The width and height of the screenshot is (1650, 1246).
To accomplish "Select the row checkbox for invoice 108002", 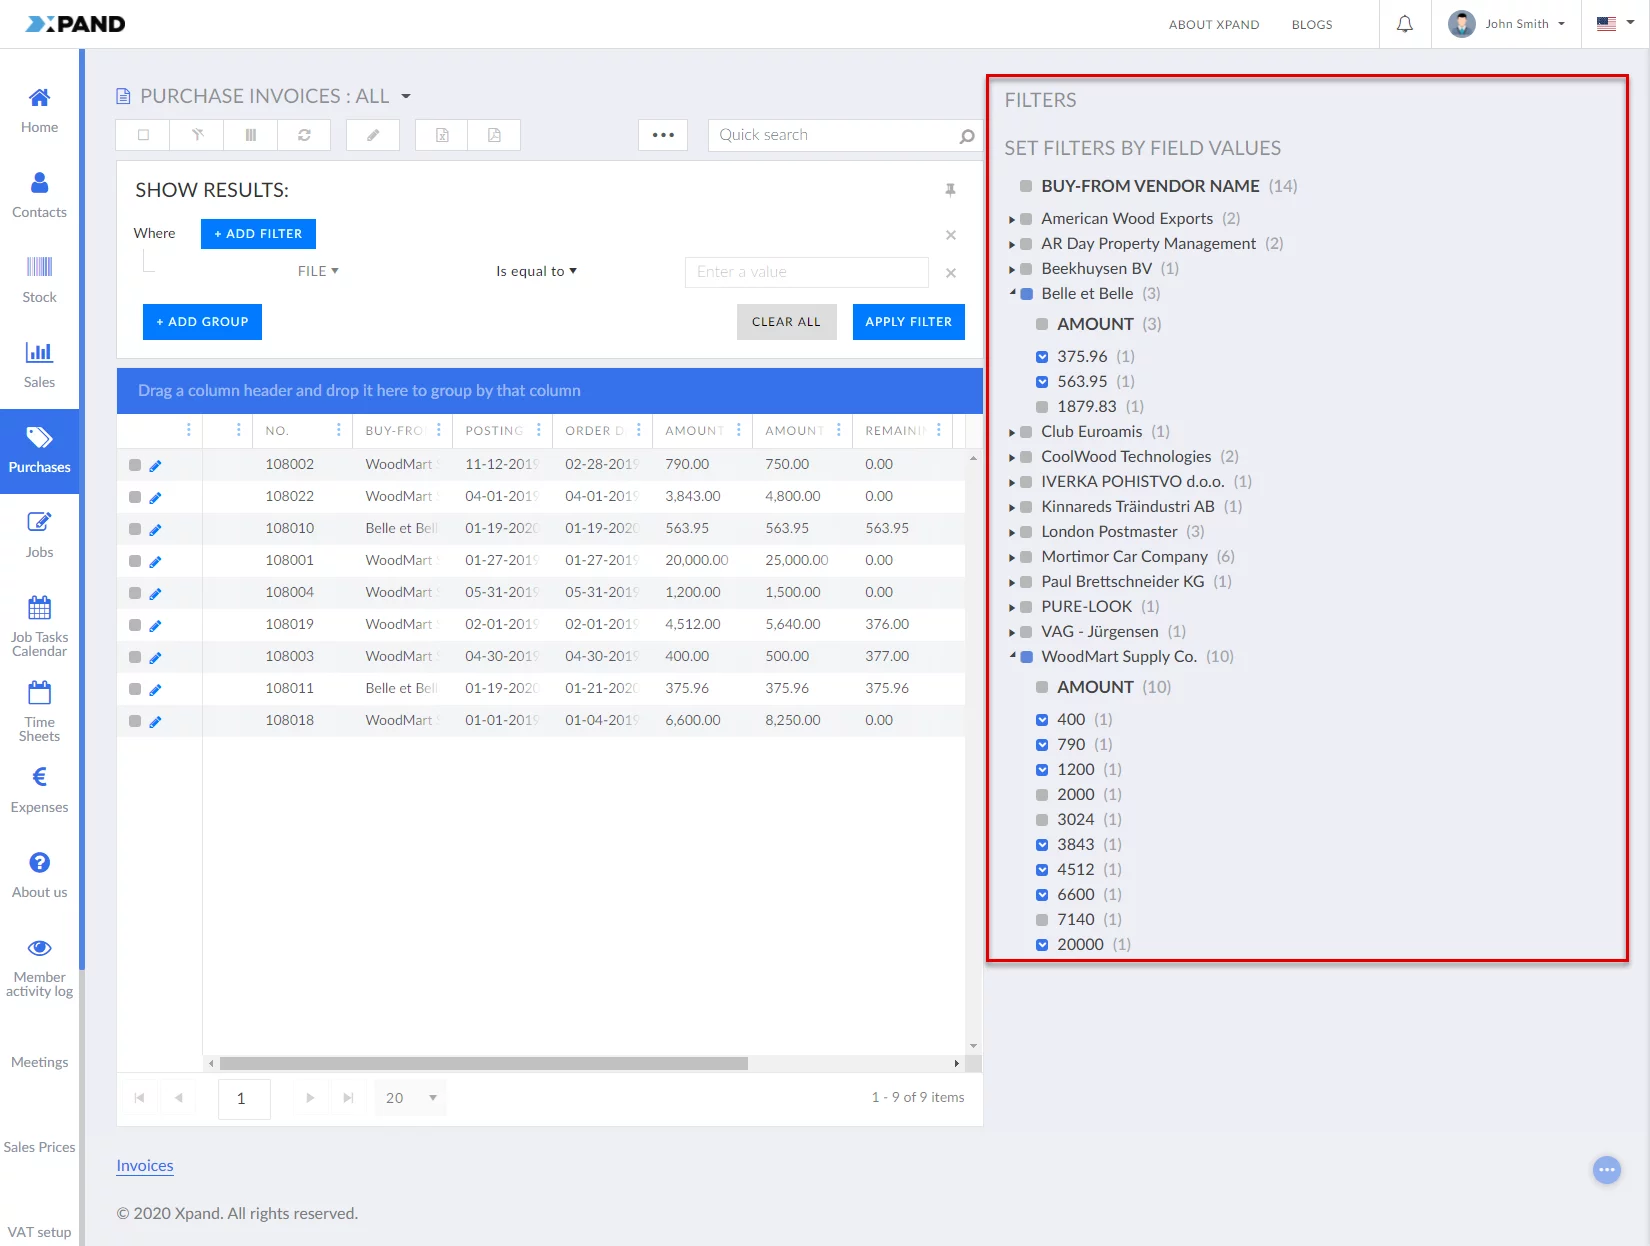I will pyautogui.click(x=135, y=465).
